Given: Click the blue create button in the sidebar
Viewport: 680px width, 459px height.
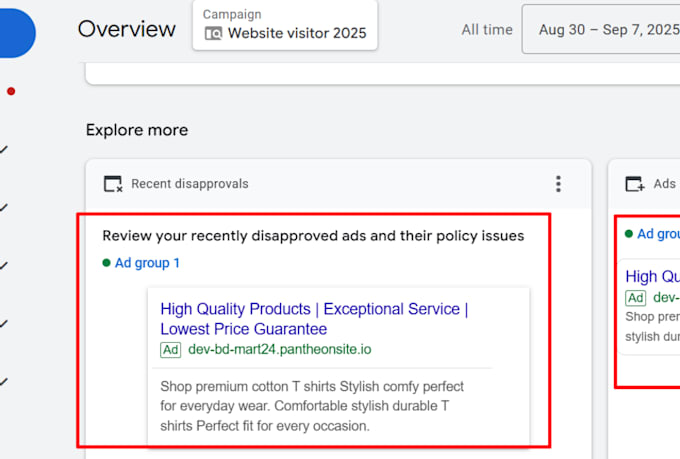Looking at the screenshot, I should (16, 33).
